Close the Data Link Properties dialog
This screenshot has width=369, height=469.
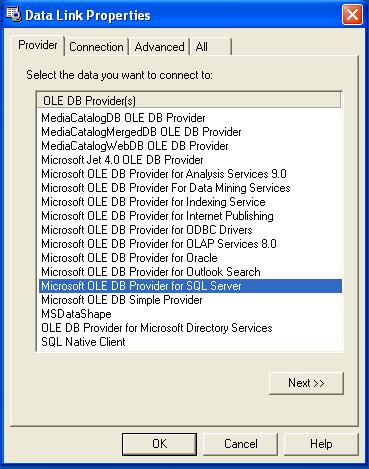click(x=352, y=15)
